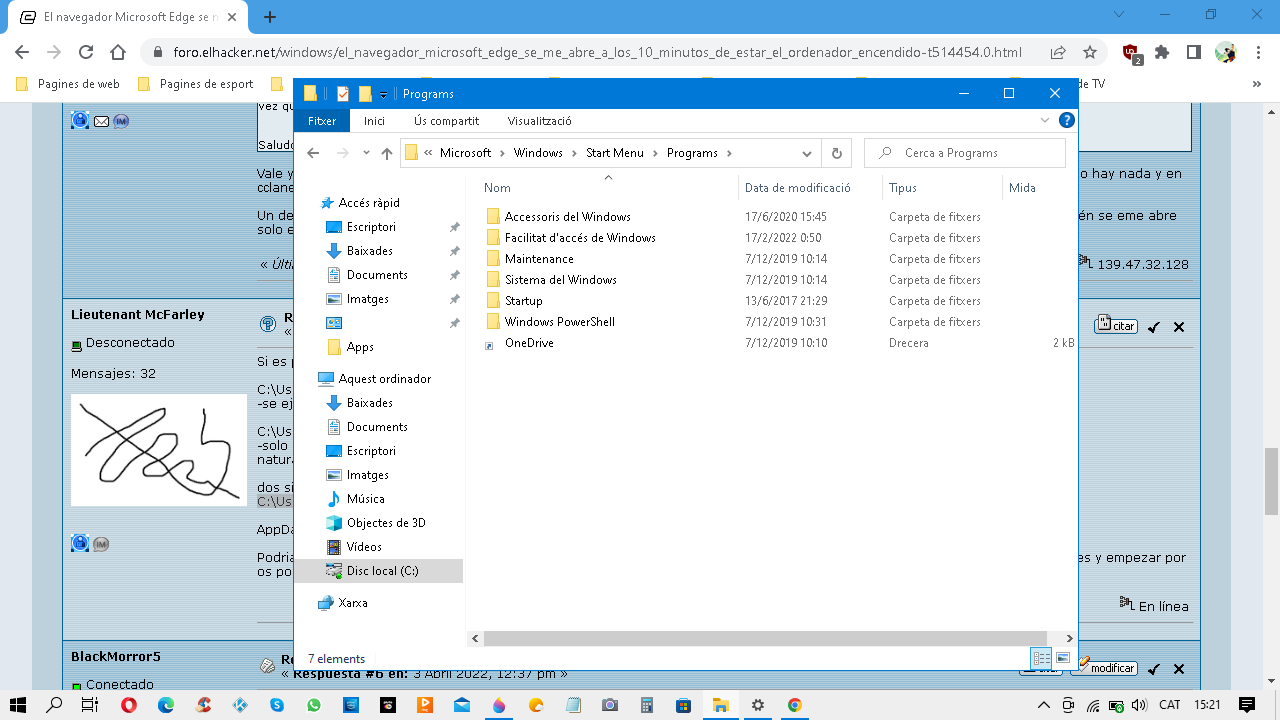Screen dimensions: 1280x720
Task: Show hidden system tray icons
Action: tap(1046, 705)
